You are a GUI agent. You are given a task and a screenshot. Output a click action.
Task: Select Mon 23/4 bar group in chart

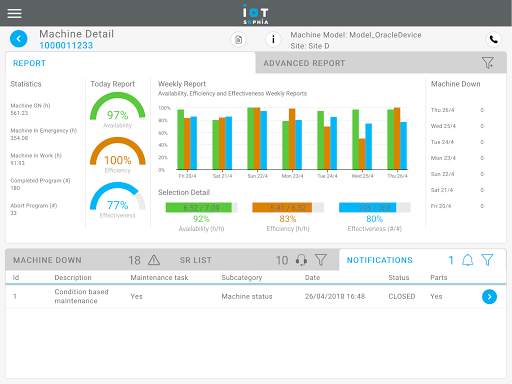click(292, 139)
